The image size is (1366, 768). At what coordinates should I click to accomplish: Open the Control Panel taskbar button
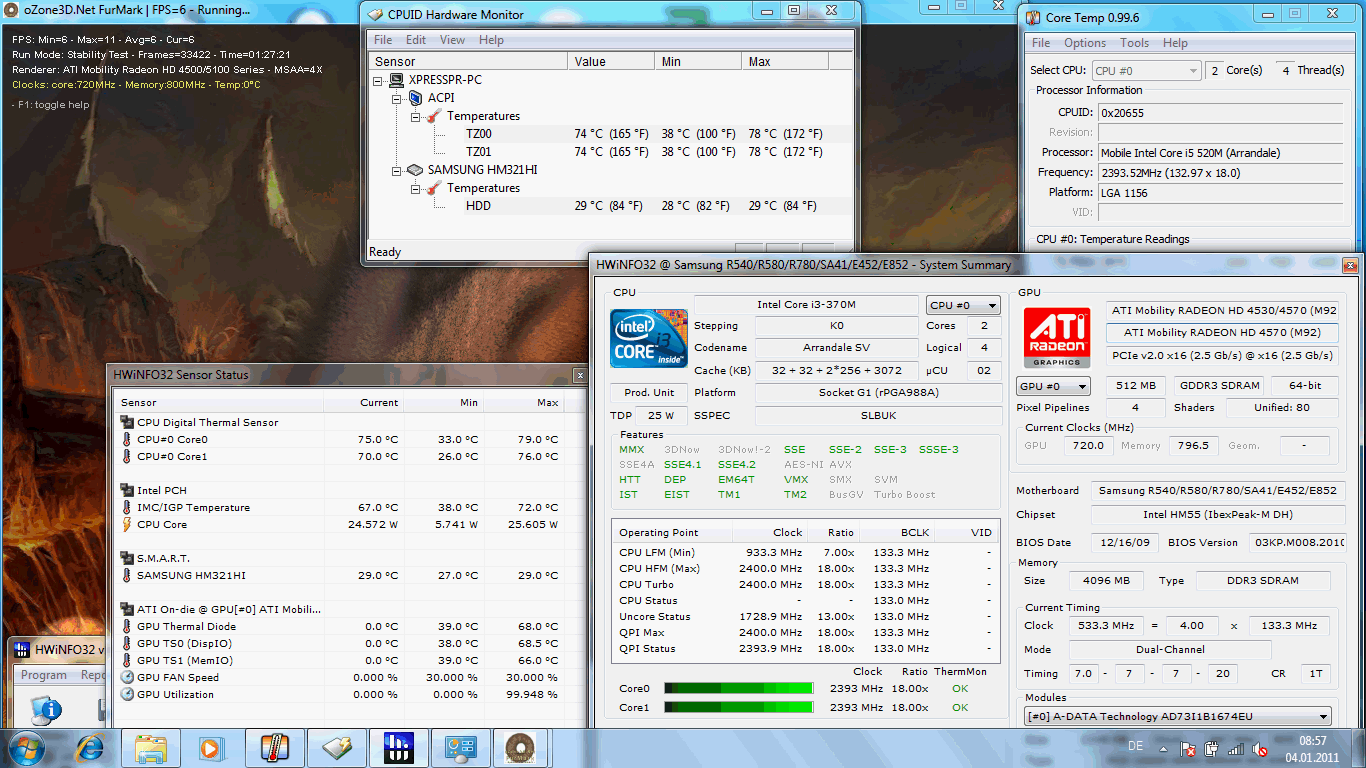[x=461, y=748]
